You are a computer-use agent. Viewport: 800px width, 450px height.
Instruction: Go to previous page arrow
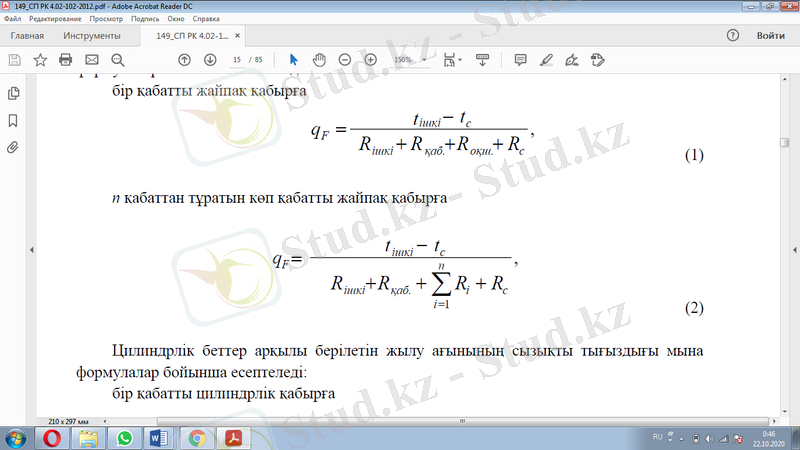pos(184,60)
